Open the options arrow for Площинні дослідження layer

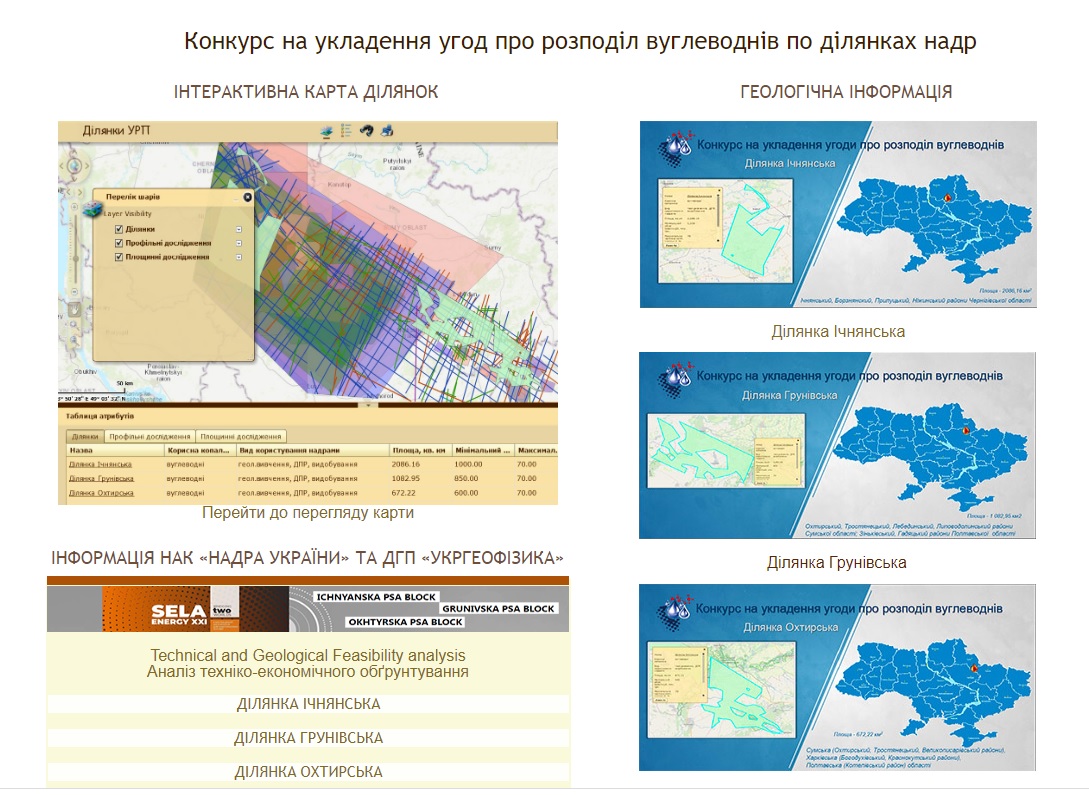point(239,257)
